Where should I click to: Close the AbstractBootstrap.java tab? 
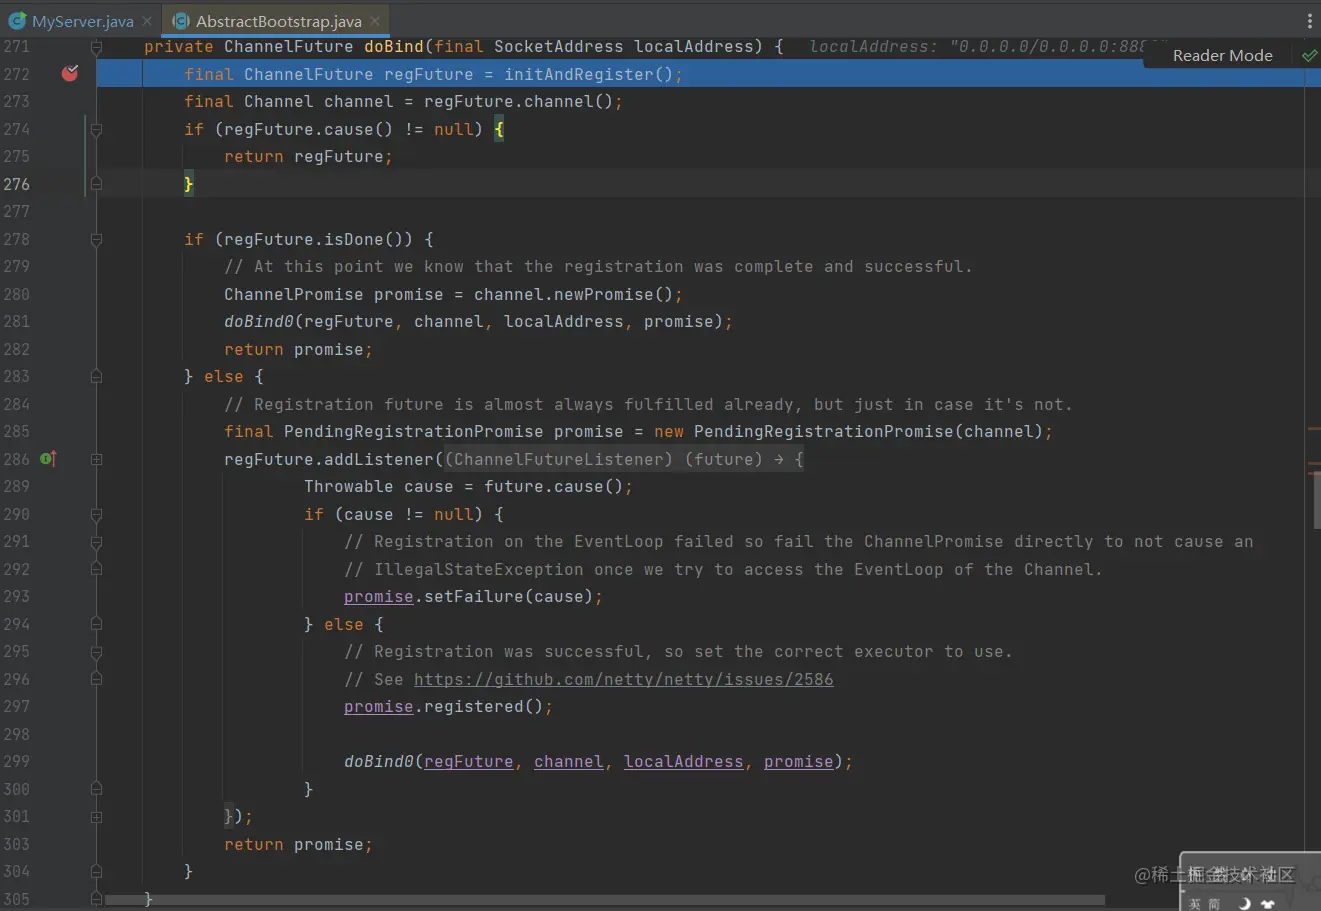[375, 21]
